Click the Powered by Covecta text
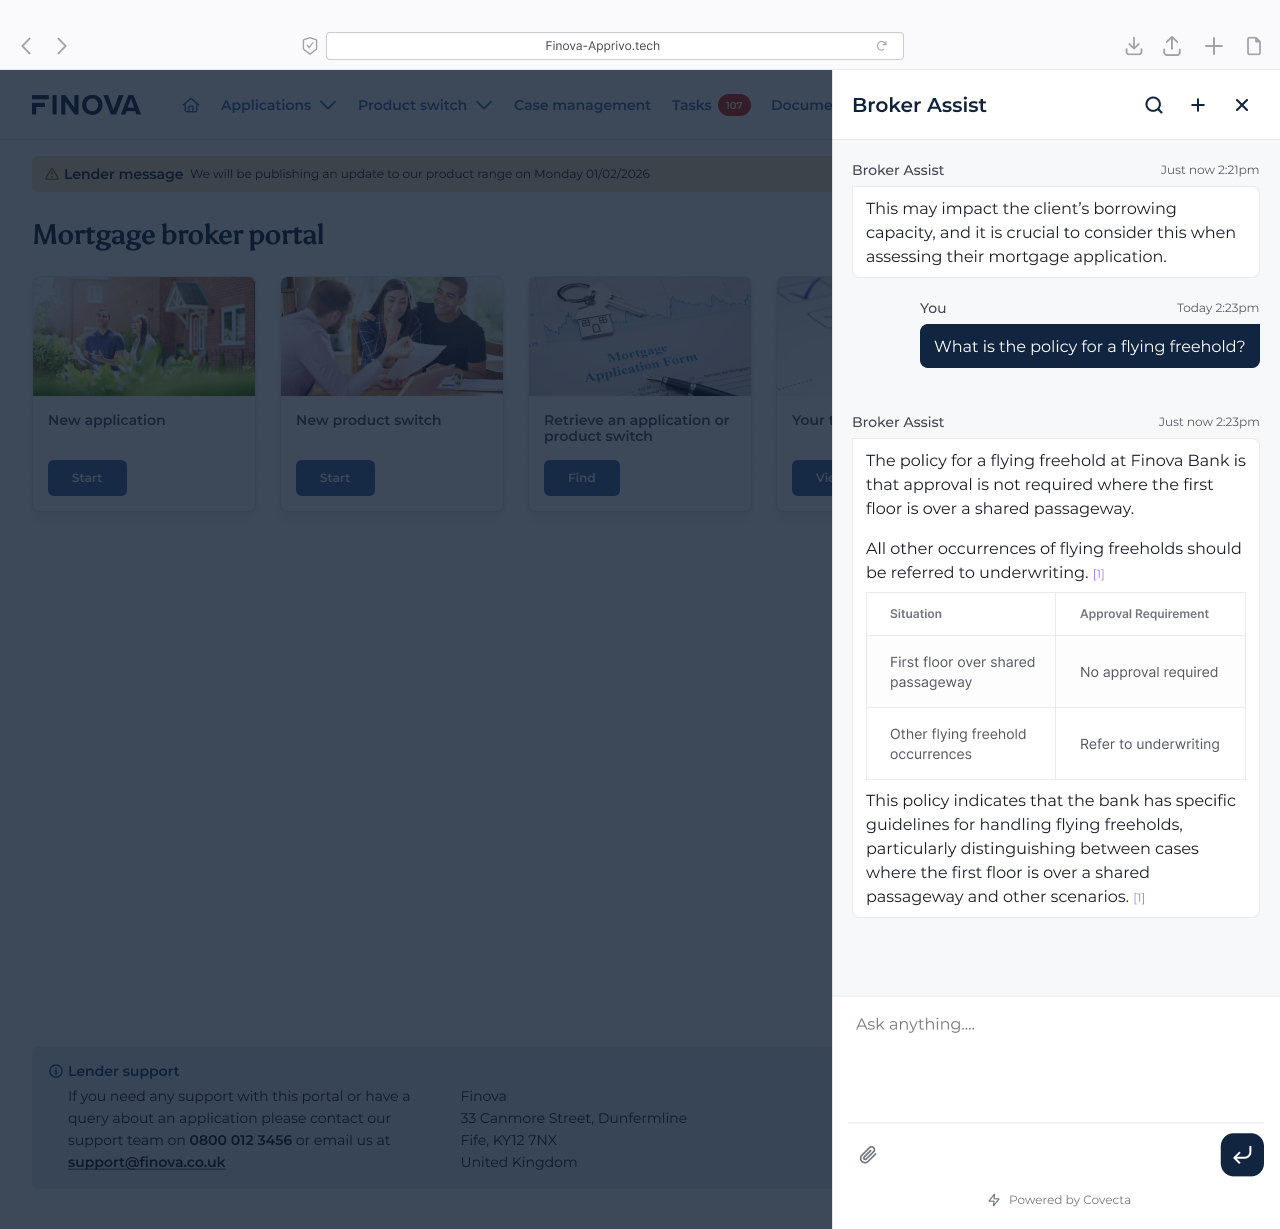 1069,1200
